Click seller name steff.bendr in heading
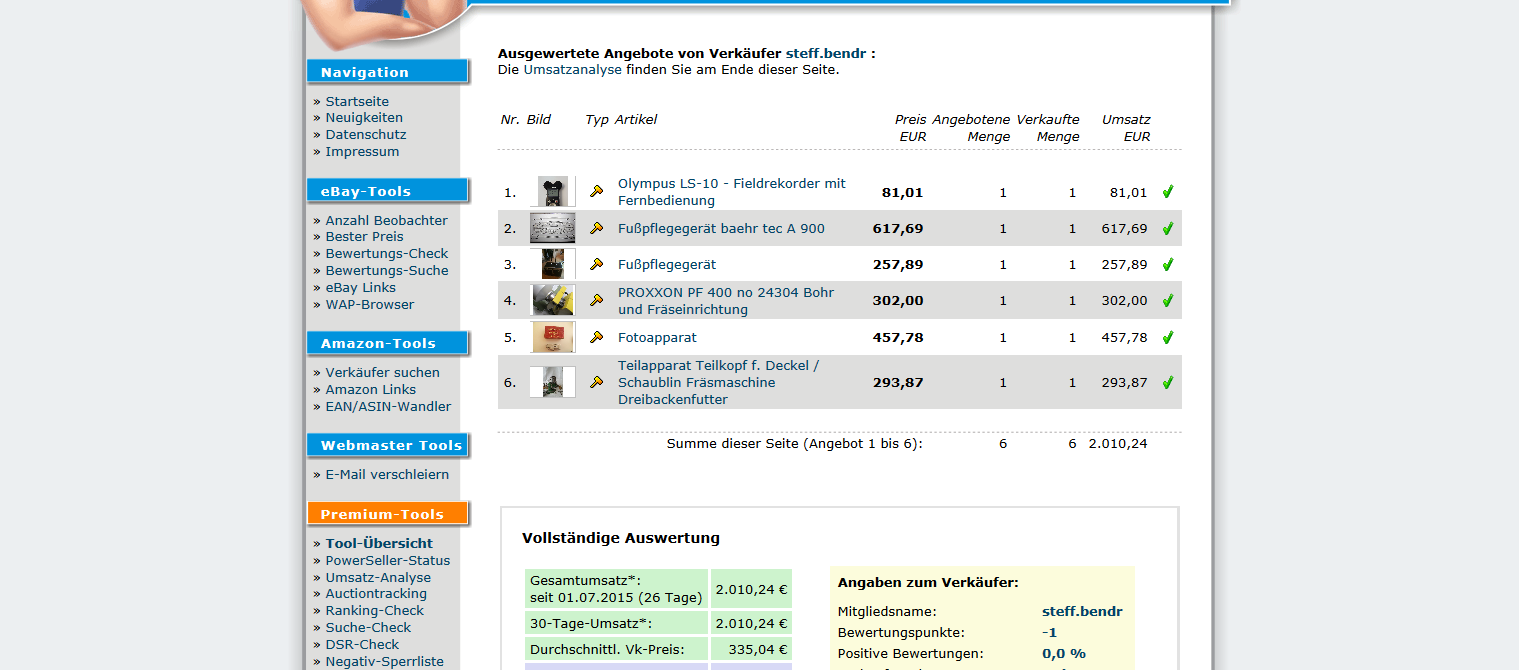Screen dimensions: 1519x670 [x=825, y=53]
